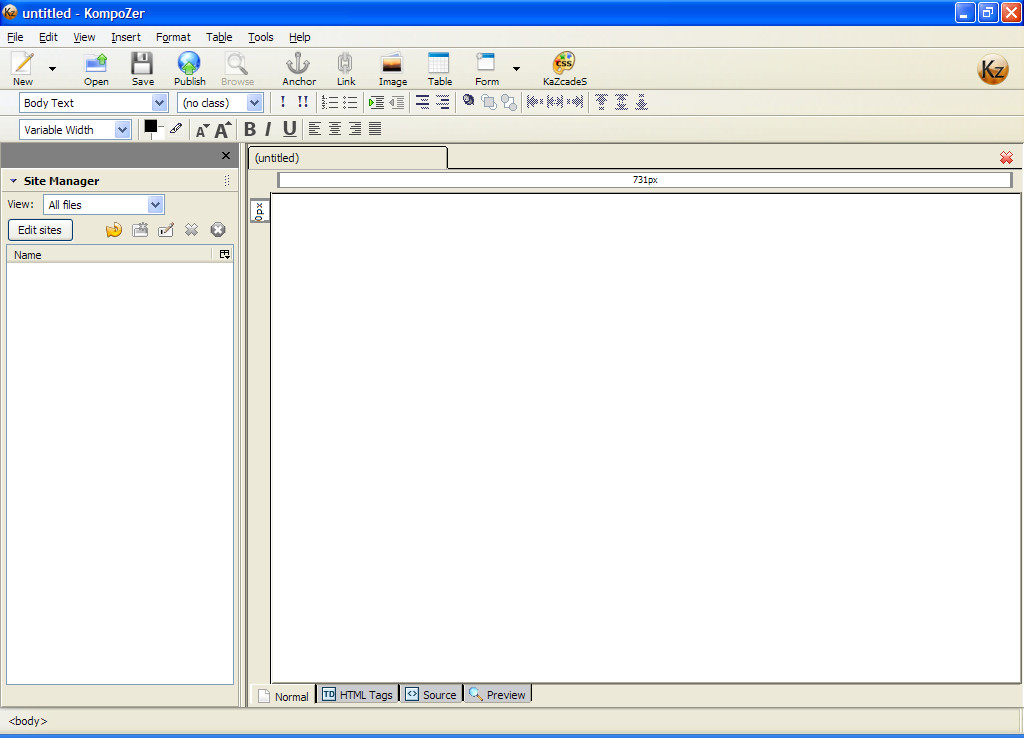Increase font size with large A icon
Screen dimensions: 1024x738
pyautogui.click(x=223, y=129)
